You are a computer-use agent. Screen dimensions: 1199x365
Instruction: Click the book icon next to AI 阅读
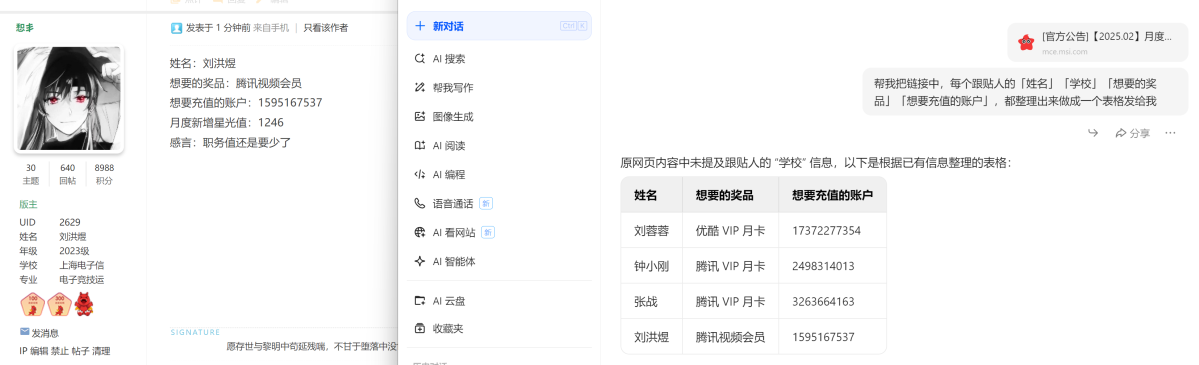coord(419,145)
